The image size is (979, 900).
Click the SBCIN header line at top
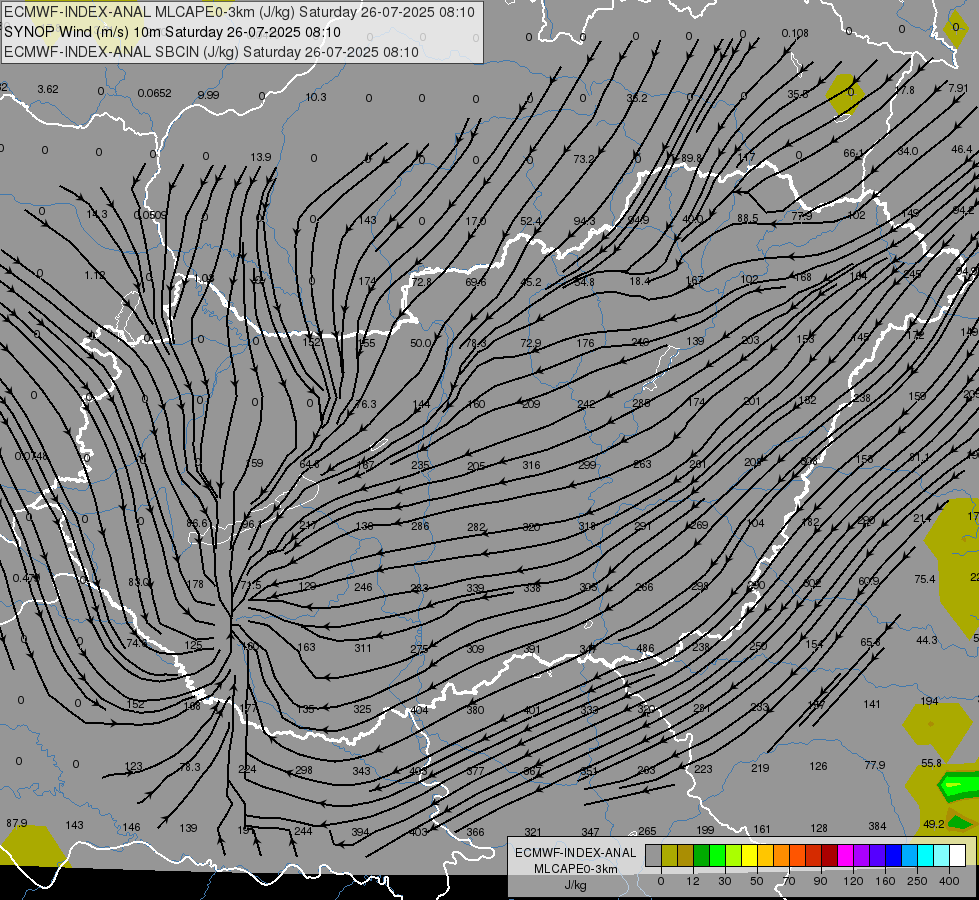point(211,52)
